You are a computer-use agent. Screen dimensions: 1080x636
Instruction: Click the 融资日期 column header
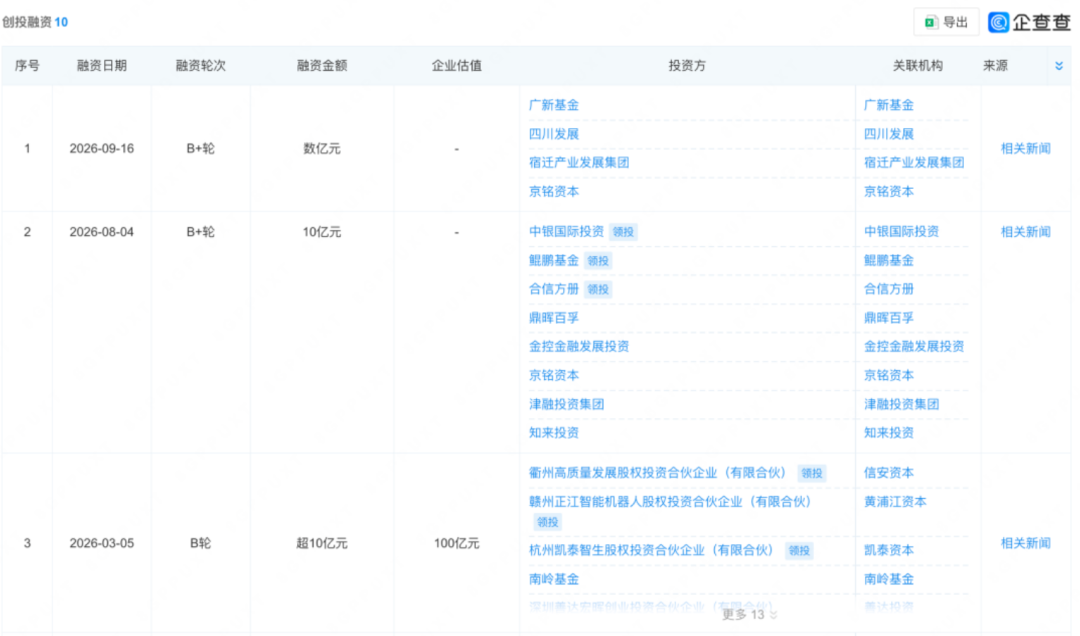click(x=101, y=65)
